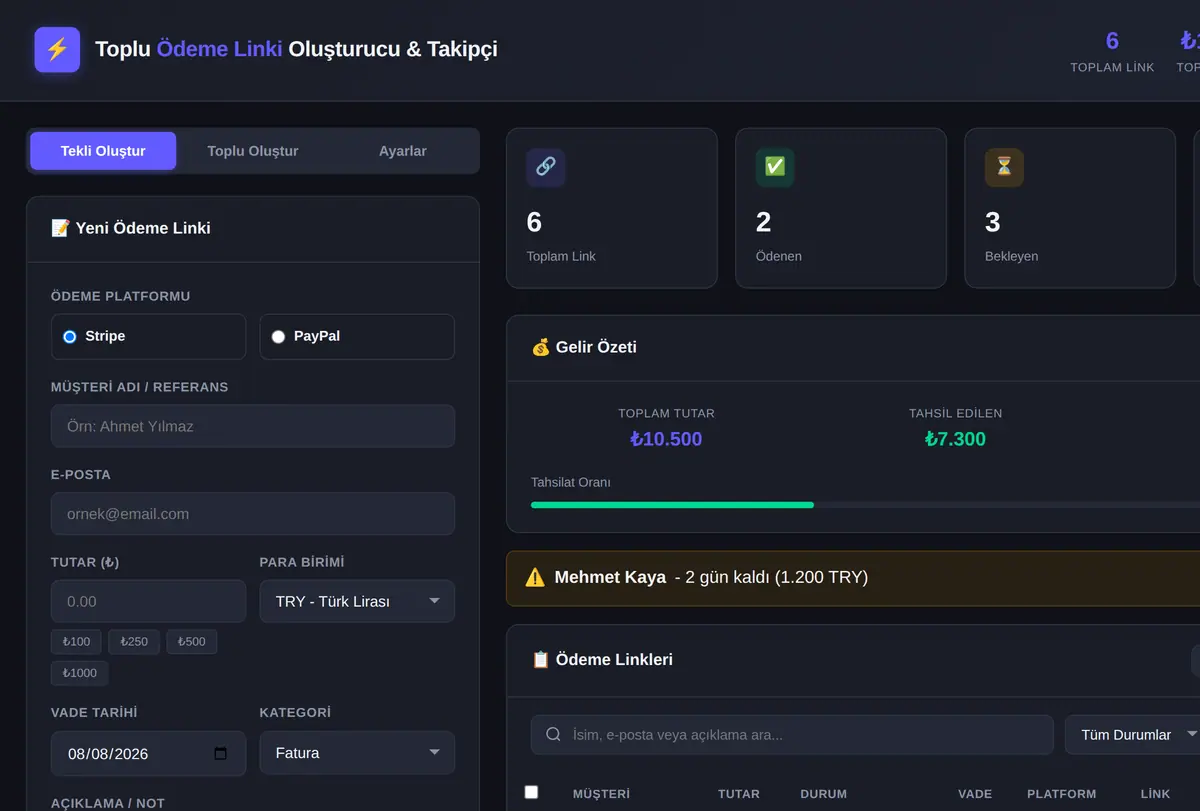Click the lightning bolt app logo

pyautogui.click(x=57, y=49)
